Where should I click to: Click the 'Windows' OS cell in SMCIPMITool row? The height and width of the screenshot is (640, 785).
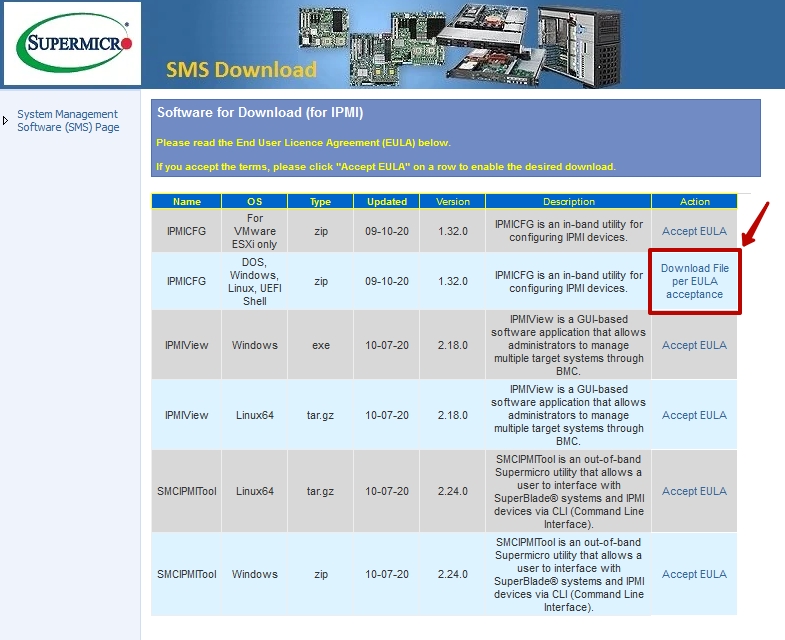(x=254, y=574)
